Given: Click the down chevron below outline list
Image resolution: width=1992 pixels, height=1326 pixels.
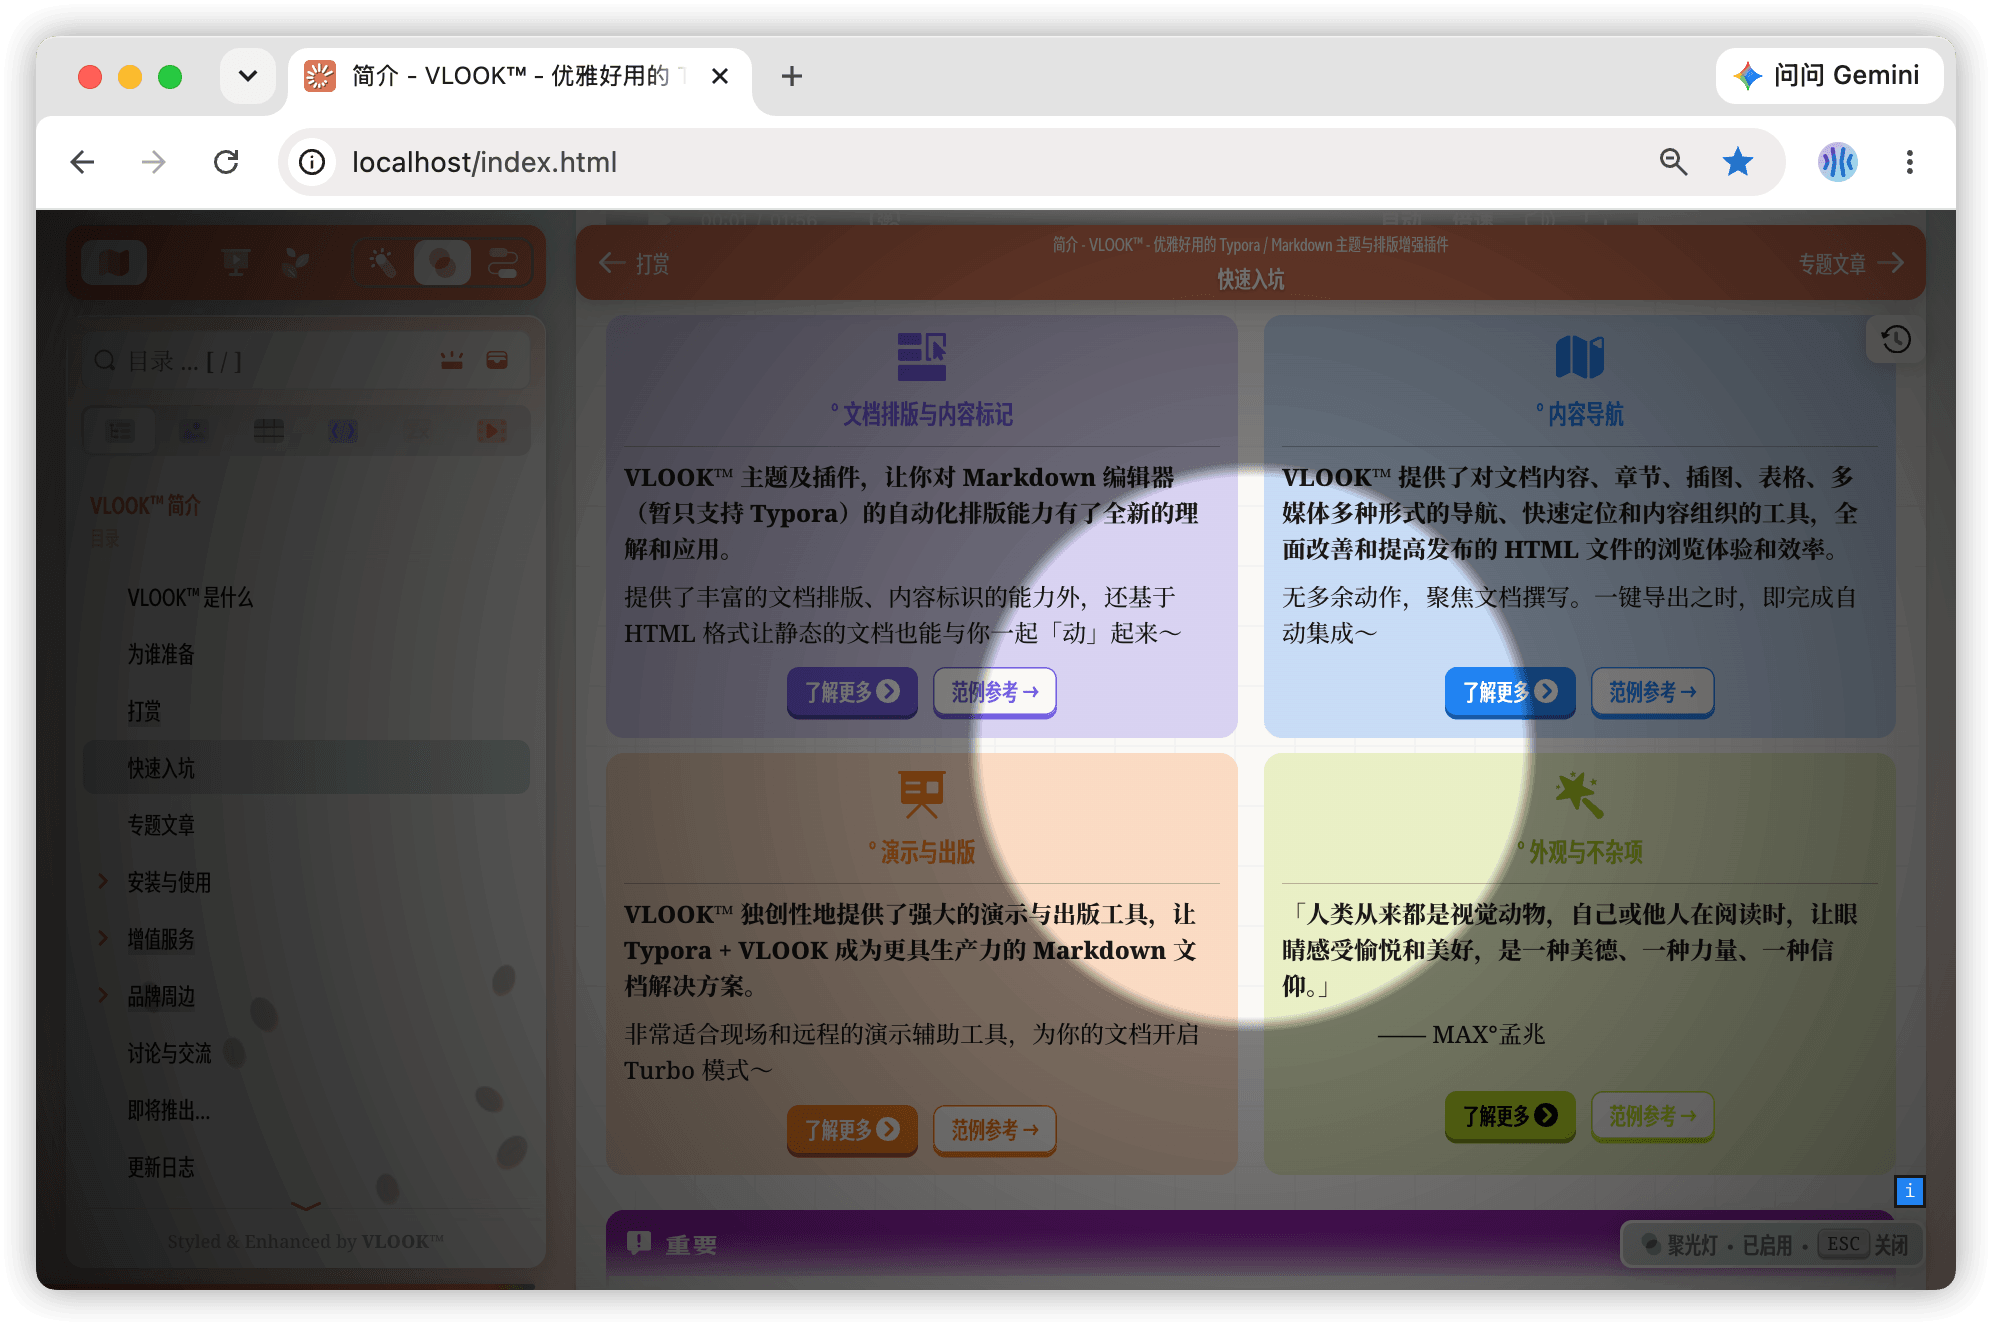Looking at the screenshot, I should [306, 1206].
